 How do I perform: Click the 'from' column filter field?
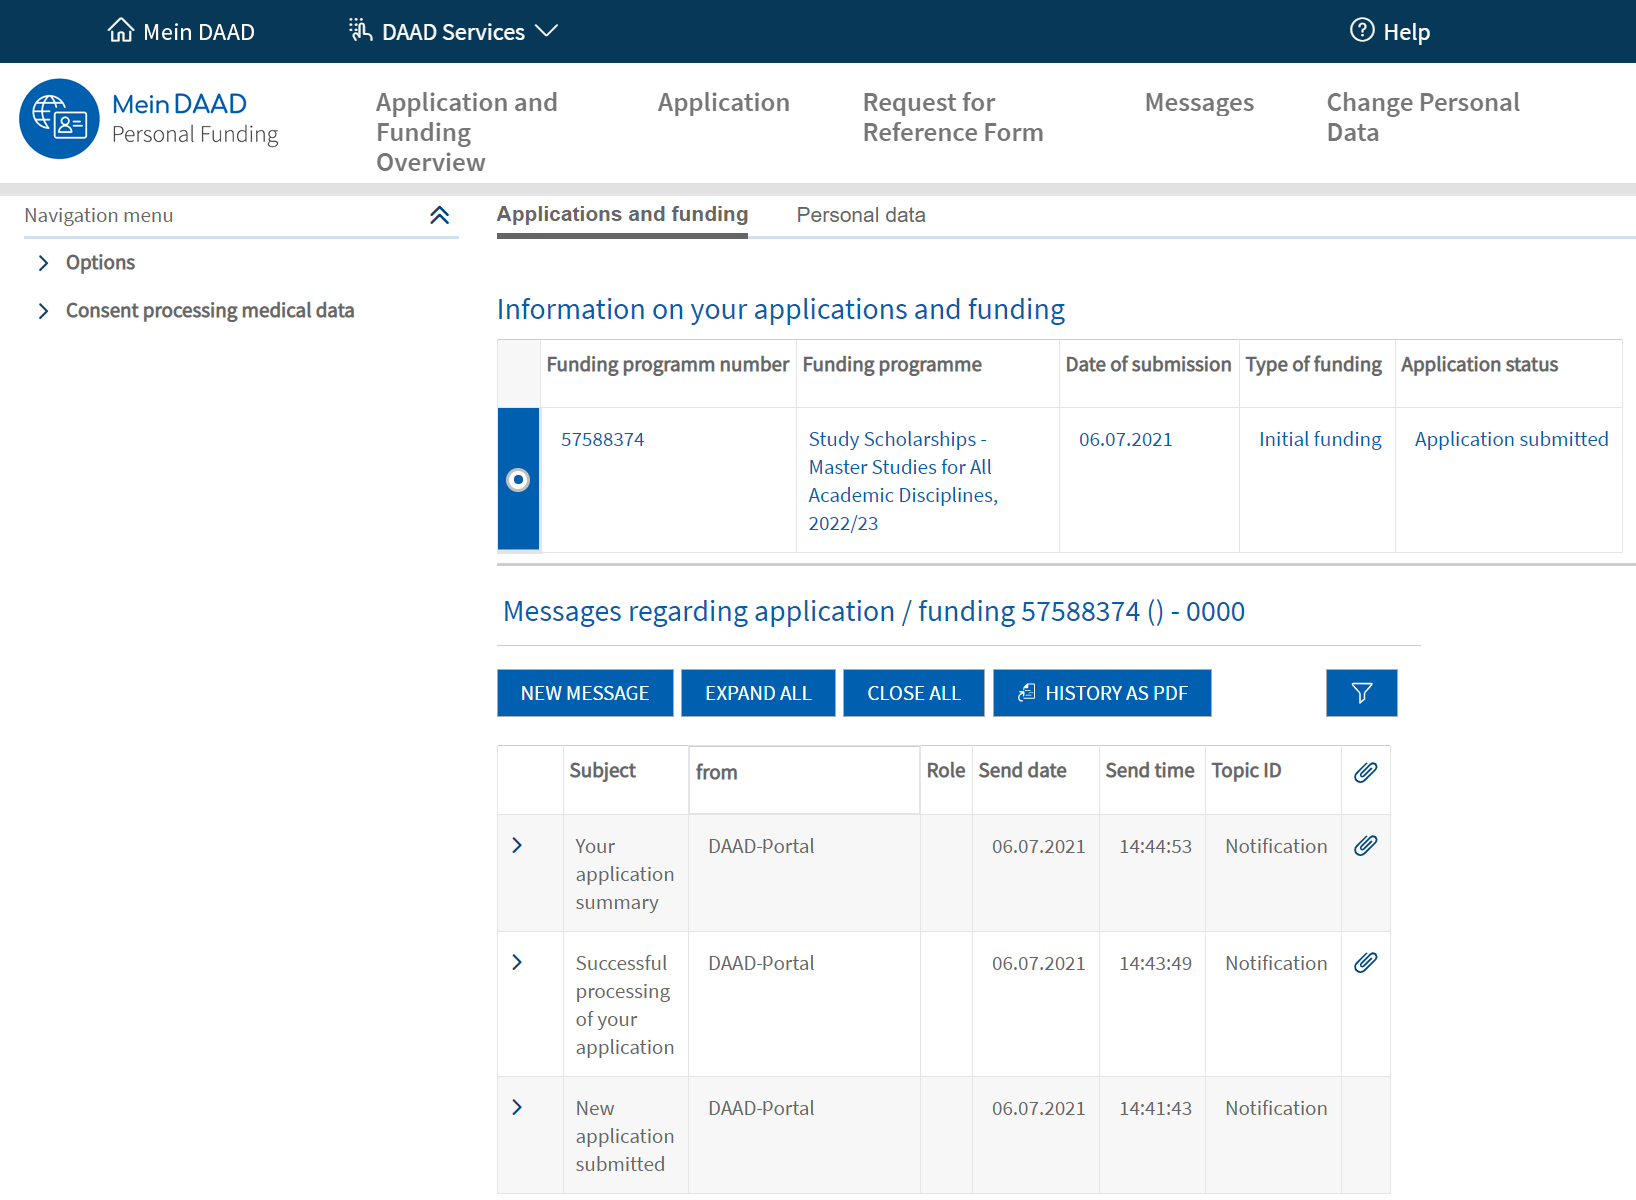tap(804, 780)
